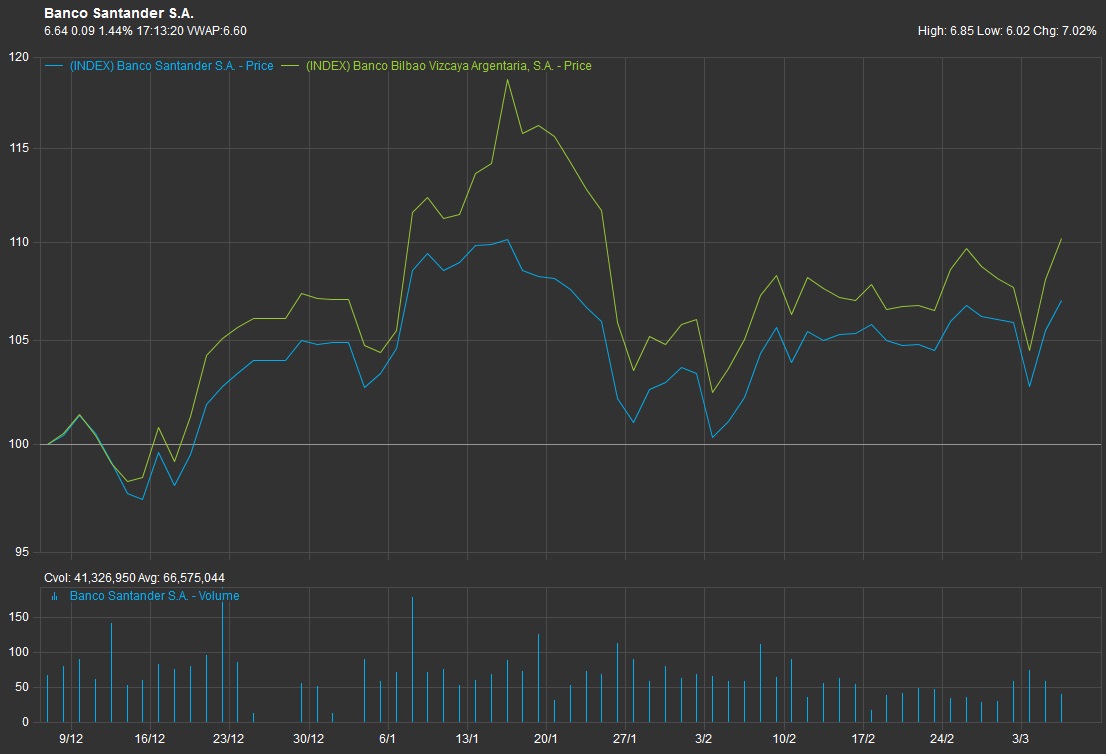Click the Banco Santander Volume legend label

pyautogui.click(x=154, y=596)
